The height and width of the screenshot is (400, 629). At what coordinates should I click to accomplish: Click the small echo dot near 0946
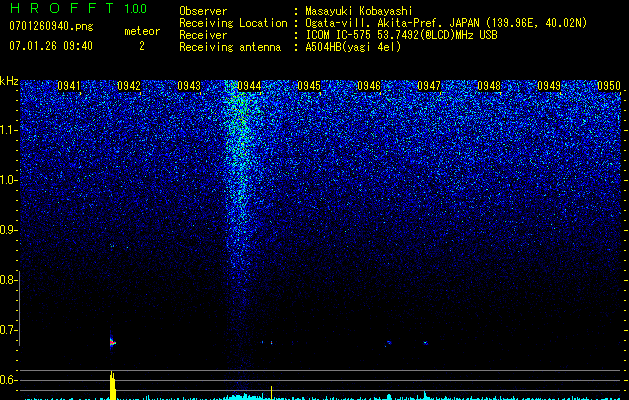388,343
